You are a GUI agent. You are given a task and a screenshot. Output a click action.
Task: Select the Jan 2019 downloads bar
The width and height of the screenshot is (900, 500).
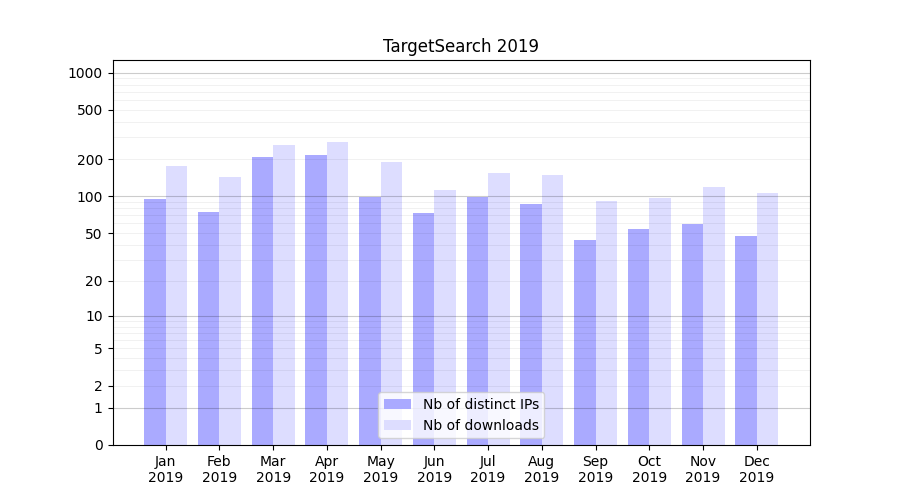(x=177, y=305)
